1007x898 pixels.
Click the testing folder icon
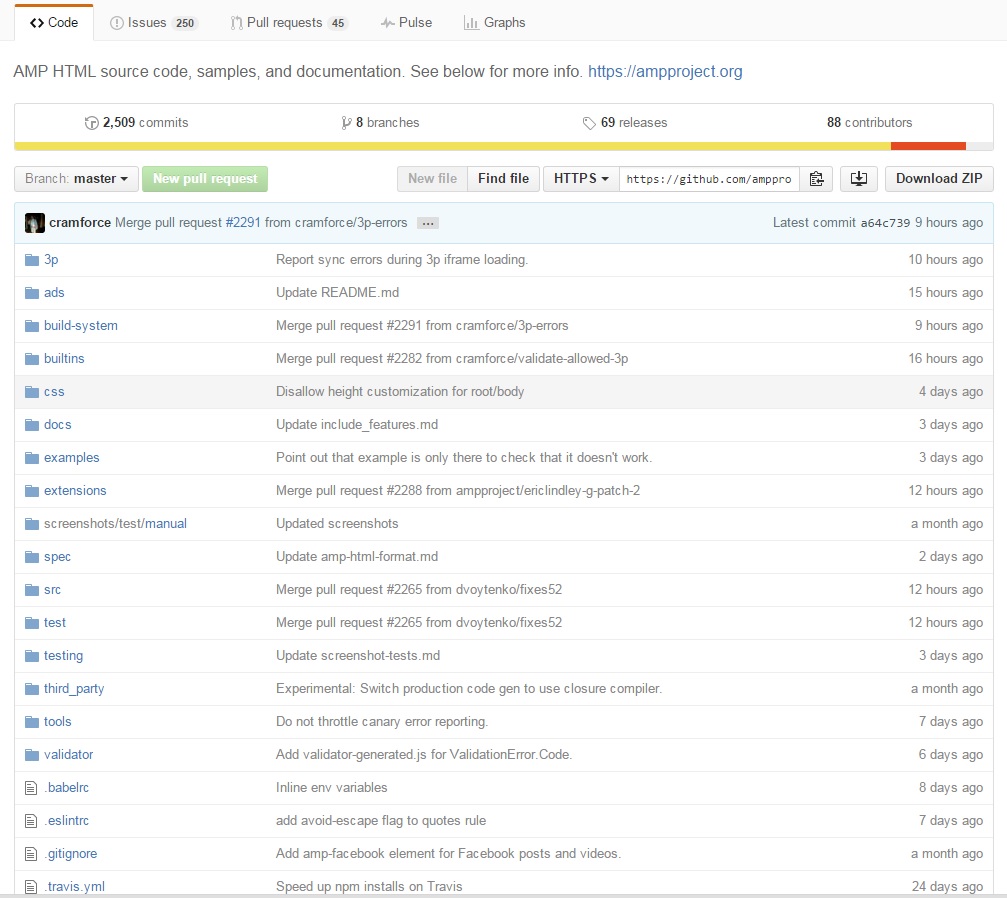click(32, 656)
